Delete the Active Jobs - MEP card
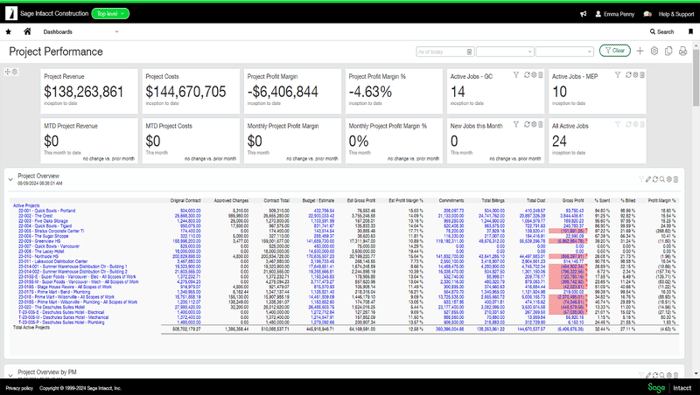The width and height of the screenshot is (700, 395). 642,75
